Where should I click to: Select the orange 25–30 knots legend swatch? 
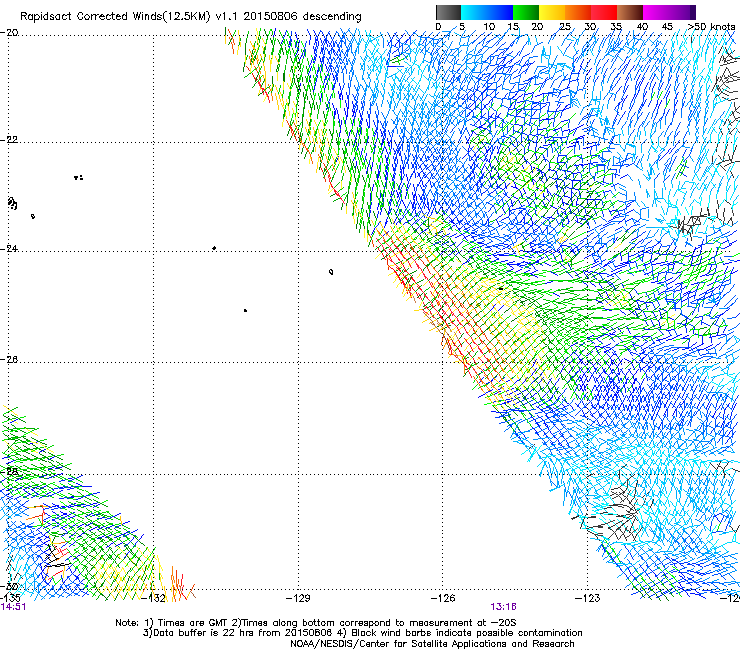(x=578, y=12)
